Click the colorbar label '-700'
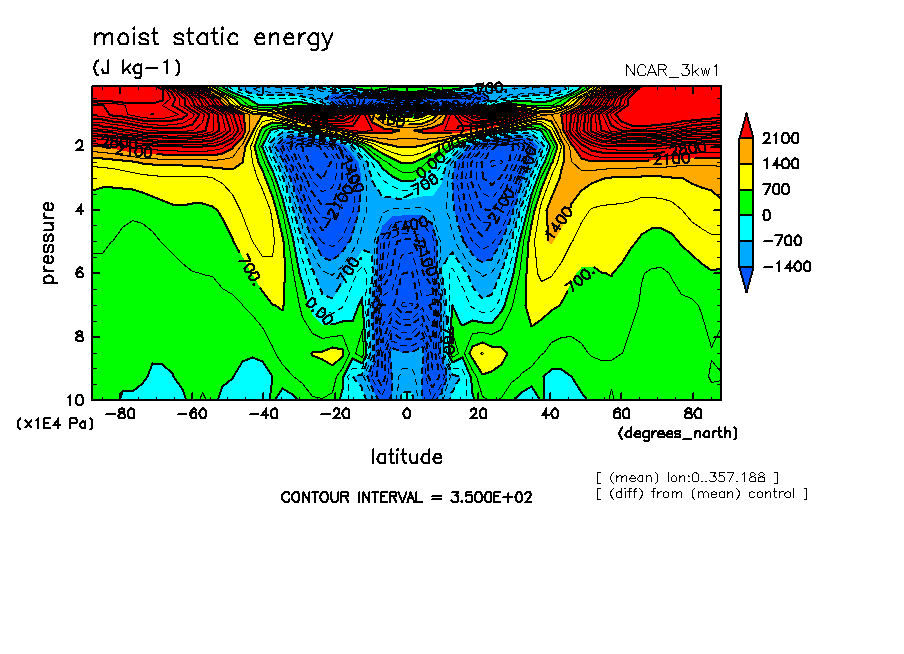This screenshot has height=654, width=904. (x=782, y=240)
